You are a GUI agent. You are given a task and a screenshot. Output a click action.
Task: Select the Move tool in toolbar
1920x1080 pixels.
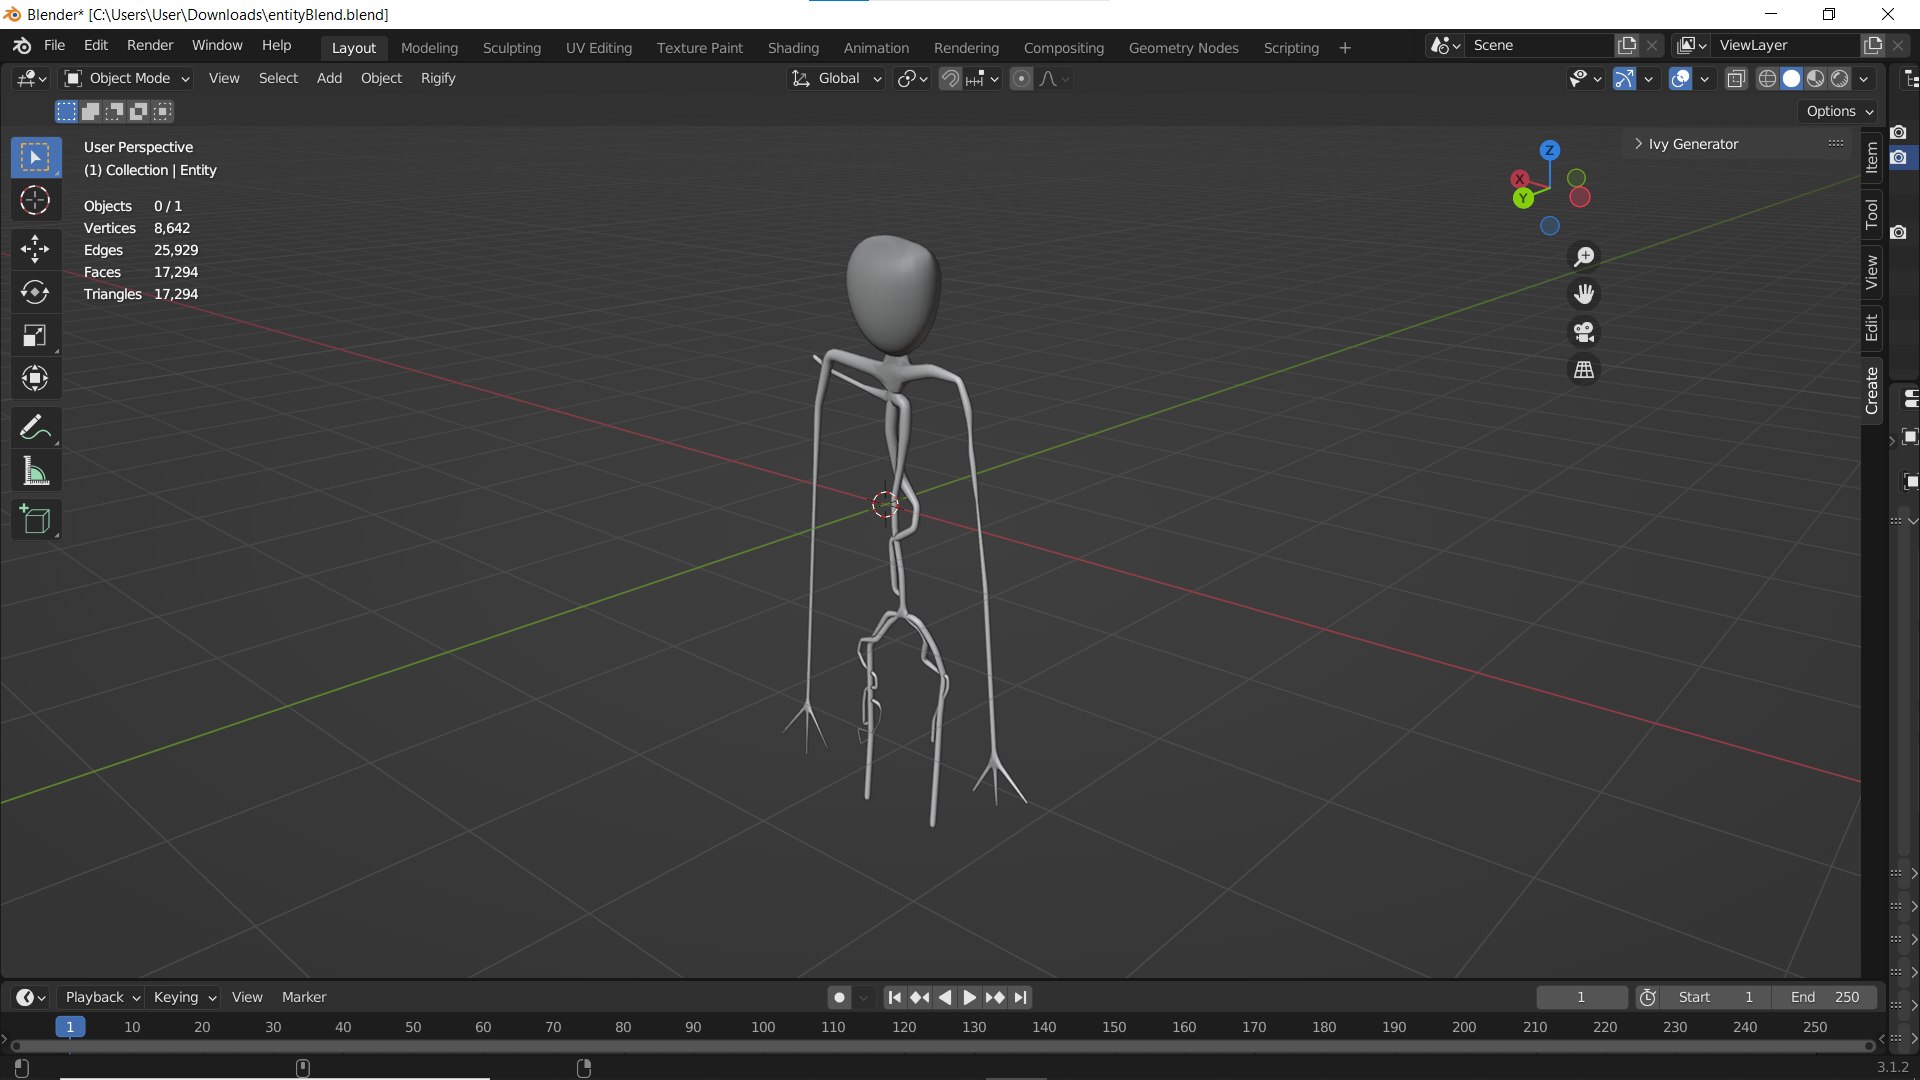click(34, 247)
